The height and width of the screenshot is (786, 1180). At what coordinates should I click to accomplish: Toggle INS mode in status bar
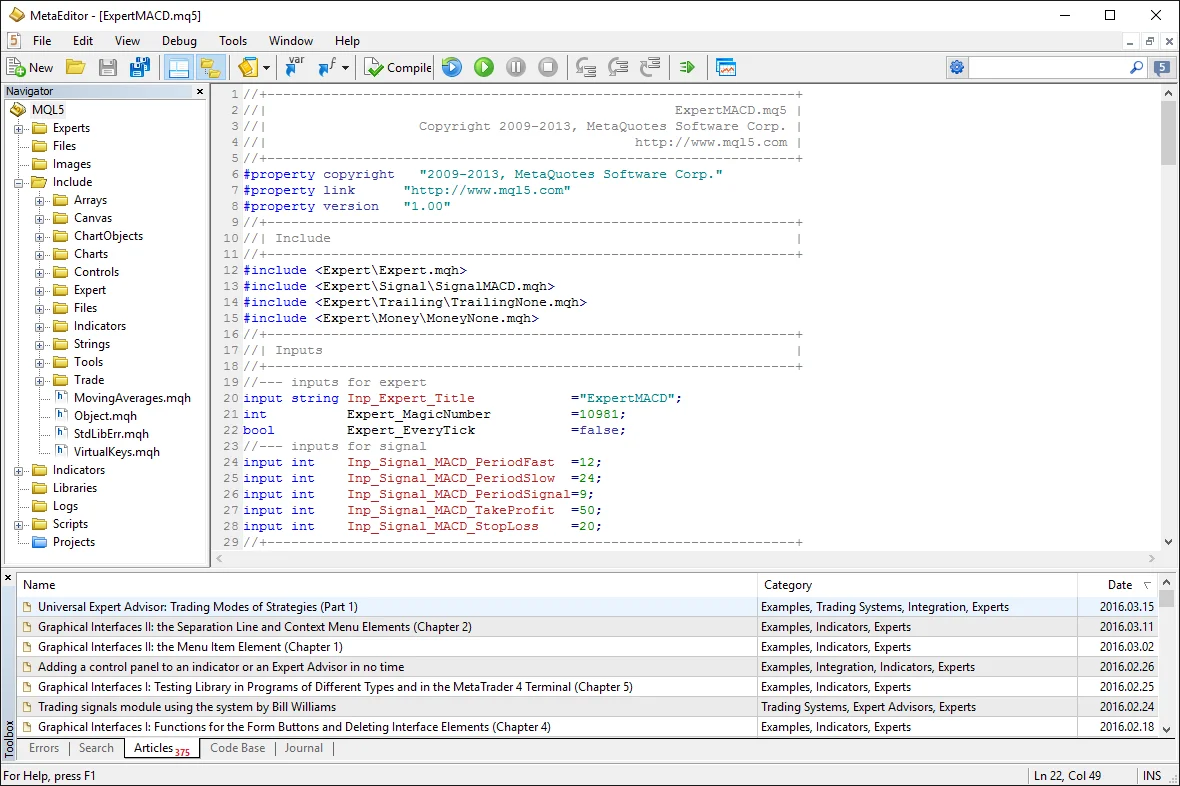(1152, 775)
